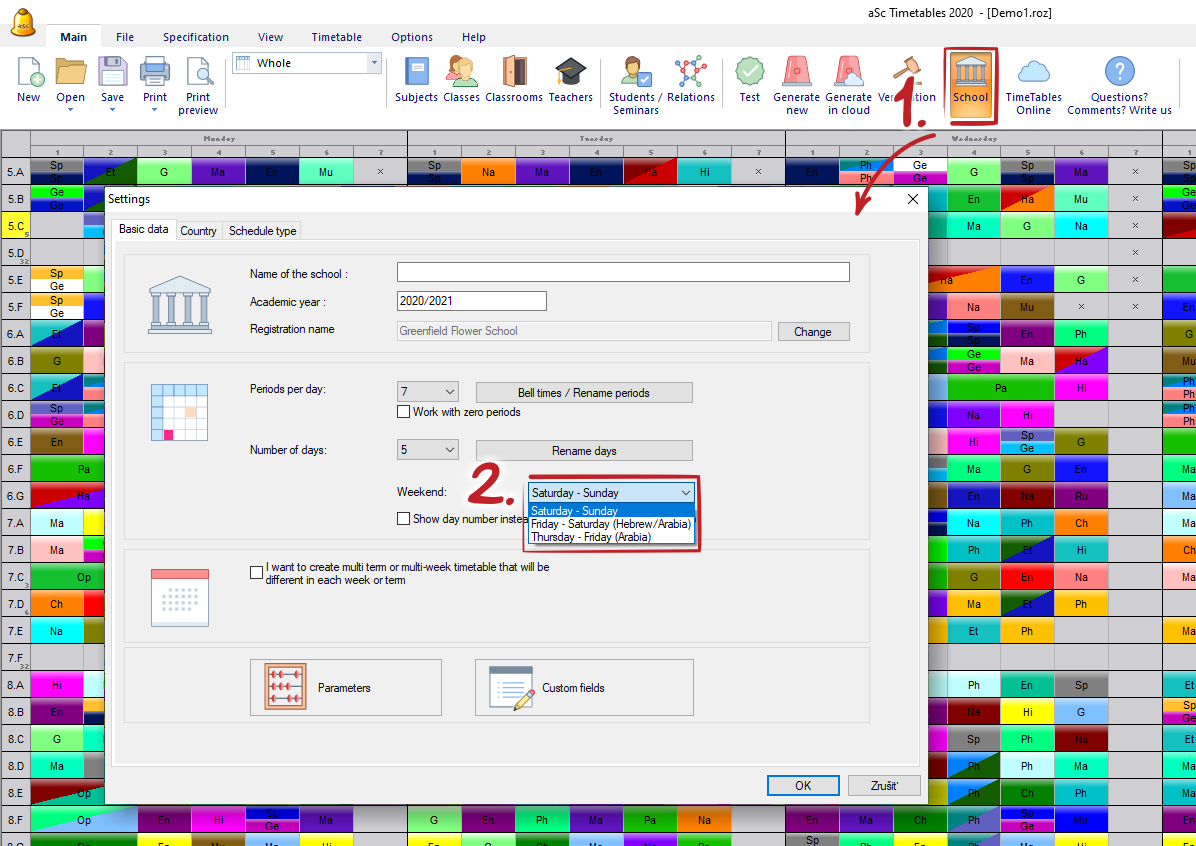
Task: Select class row 5.A header
Action: [16, 172]
